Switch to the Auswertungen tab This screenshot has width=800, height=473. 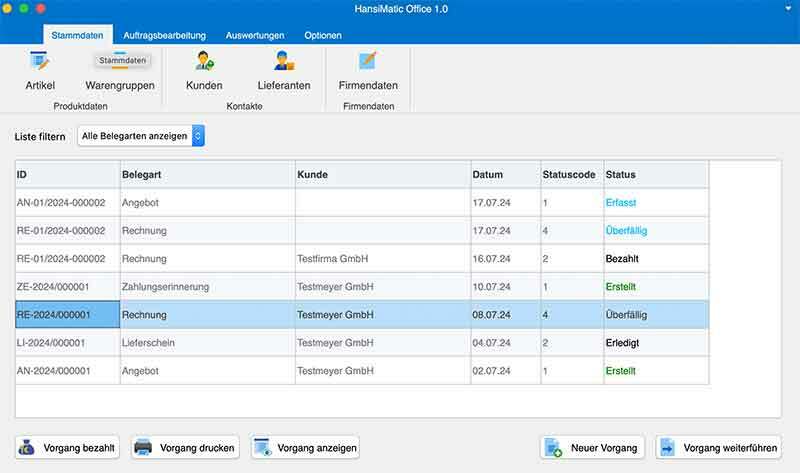click(x=255, y=35)
